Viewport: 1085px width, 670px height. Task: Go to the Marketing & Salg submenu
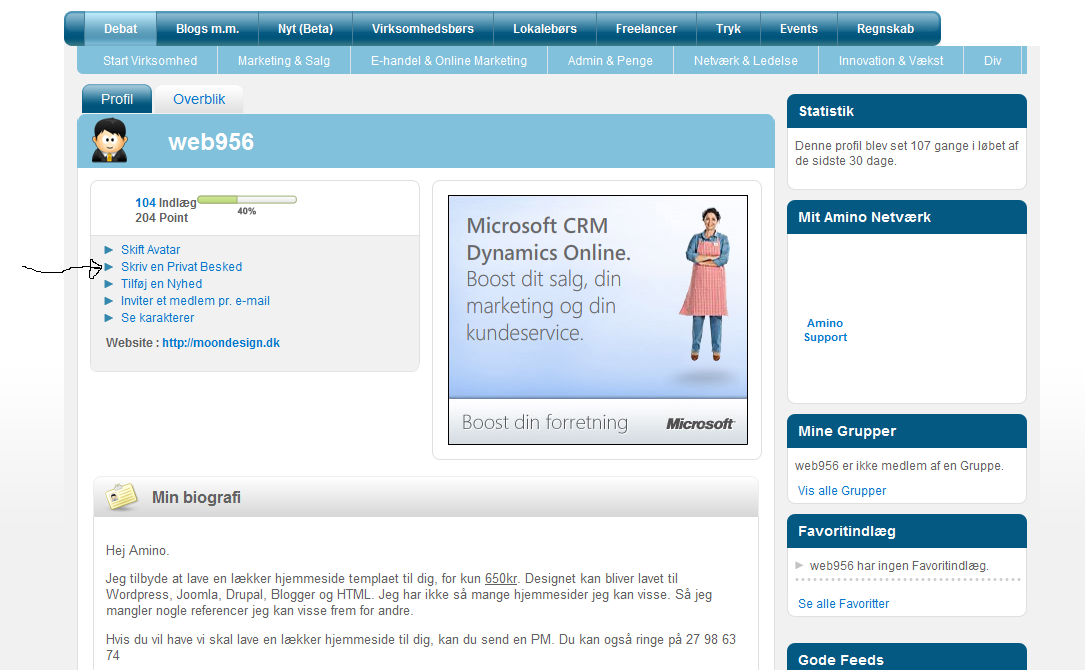(284, 61)
